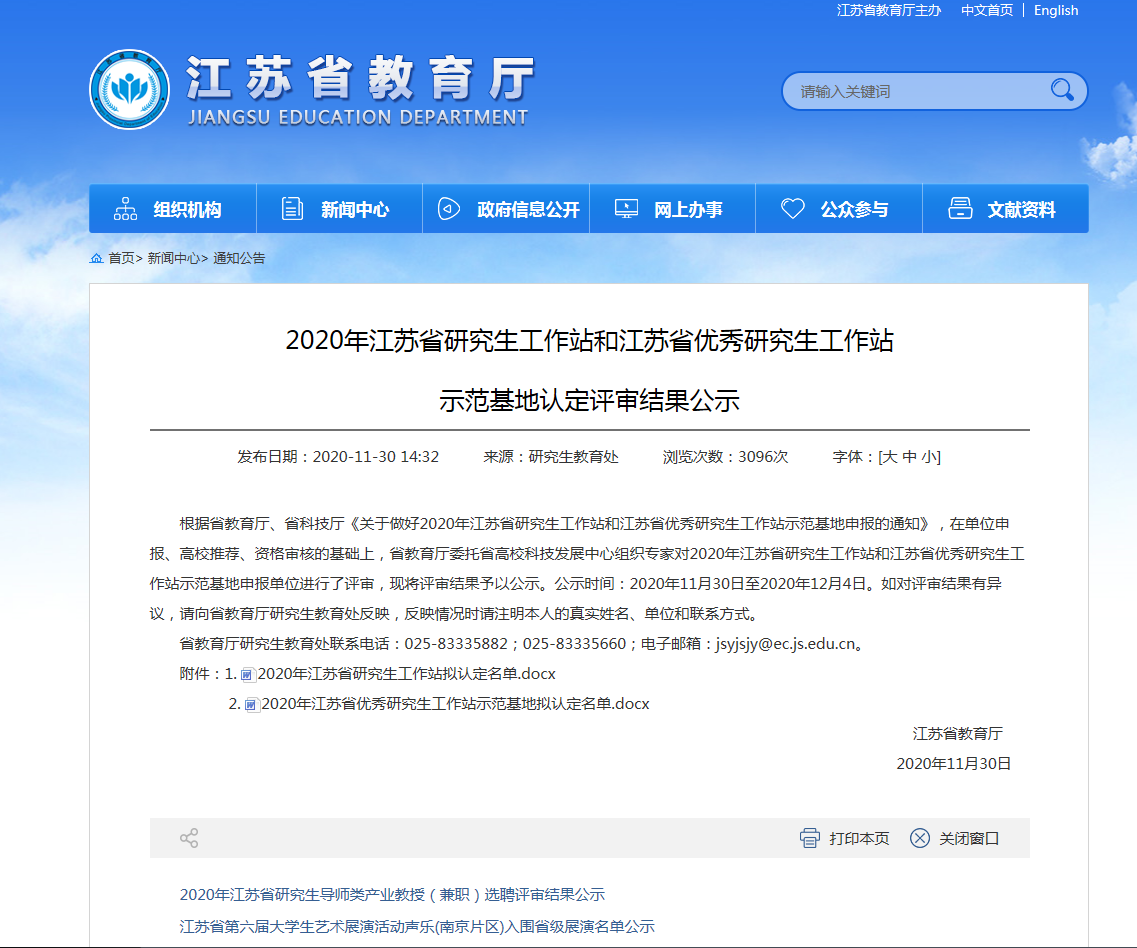
Task: Set font size to 小
Action: [x=929, y=457]
